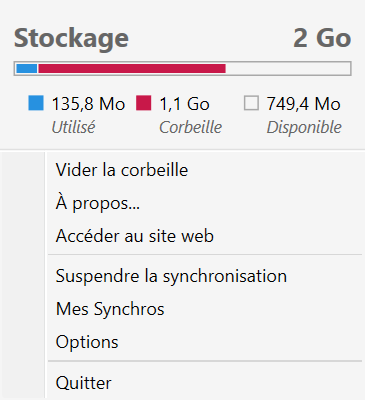This screenshot has width=365, height=400.
Task: Click the italic Disponible label
Action: coord(304,127)
